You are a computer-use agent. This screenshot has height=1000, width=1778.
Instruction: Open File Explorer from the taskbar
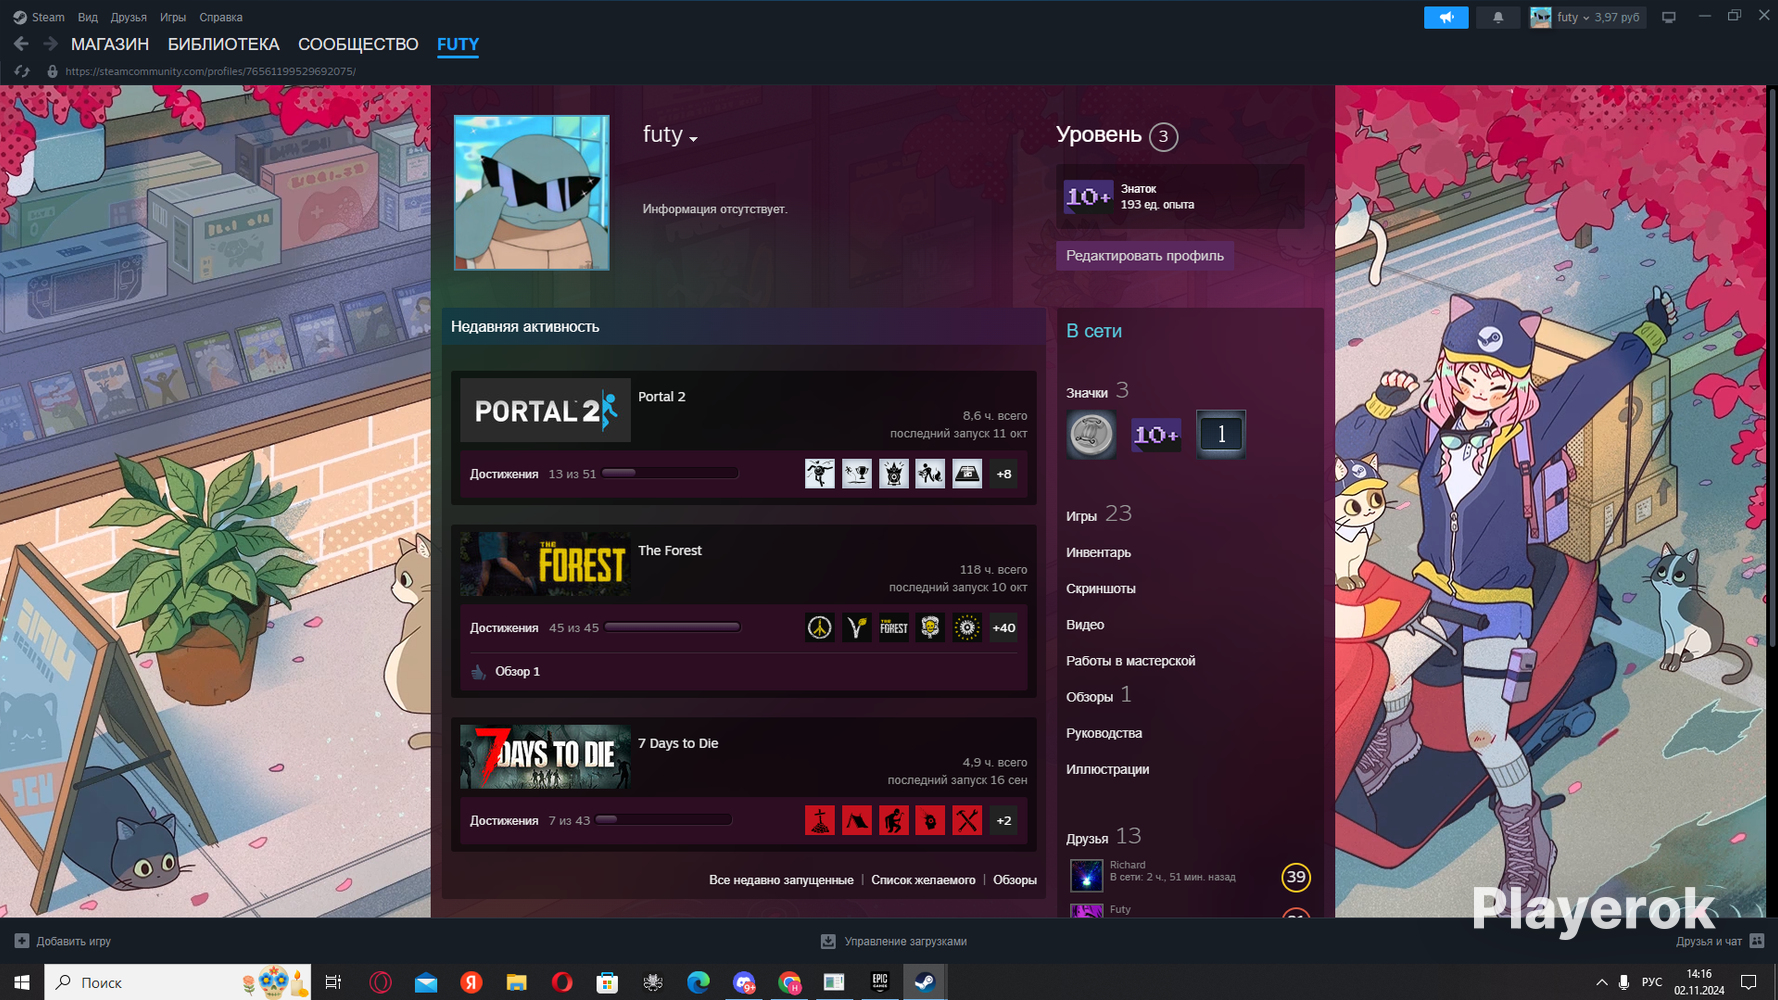516,982
